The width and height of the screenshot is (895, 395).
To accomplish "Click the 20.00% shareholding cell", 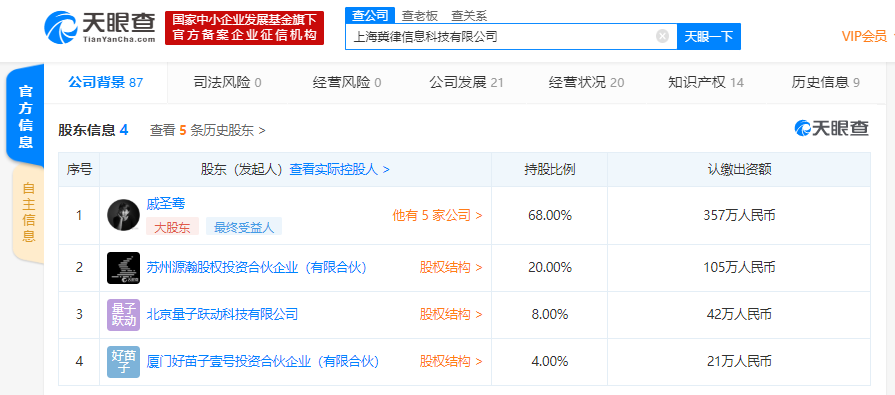I will coord(550,268).
